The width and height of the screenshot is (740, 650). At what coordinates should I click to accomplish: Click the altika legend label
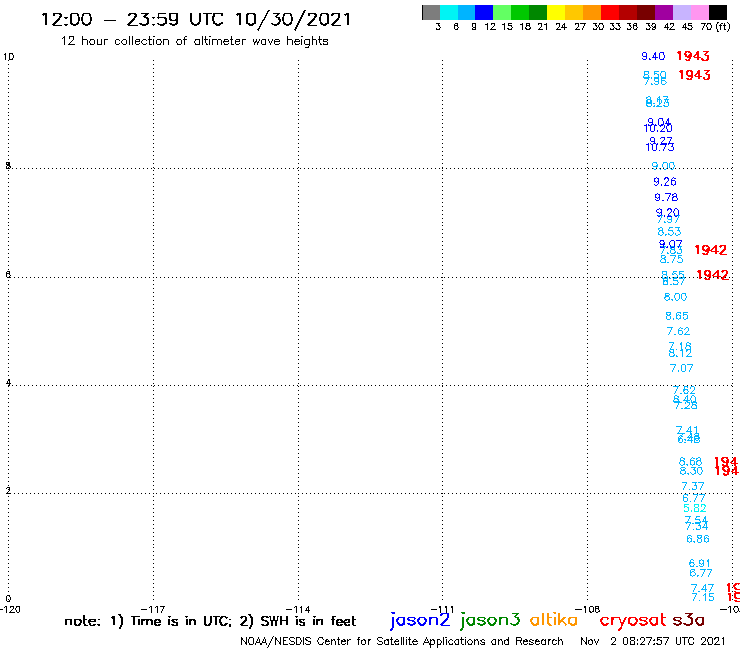(554, 620)
